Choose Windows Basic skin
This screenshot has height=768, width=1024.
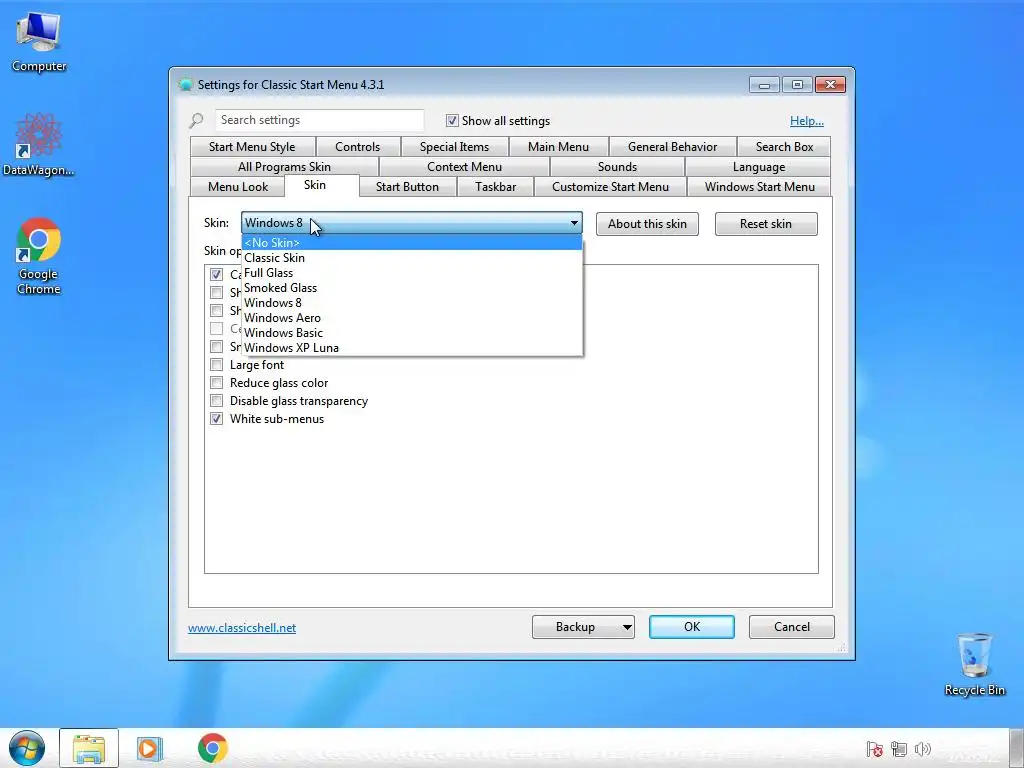click(x=411, y=332)
